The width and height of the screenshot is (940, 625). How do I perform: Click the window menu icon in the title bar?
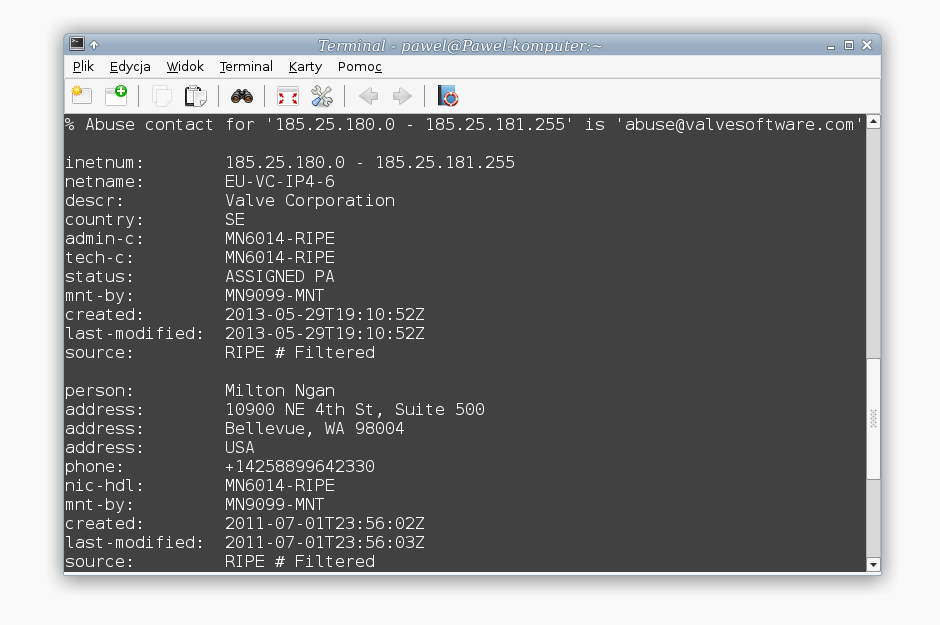click(x=77, y=44)
